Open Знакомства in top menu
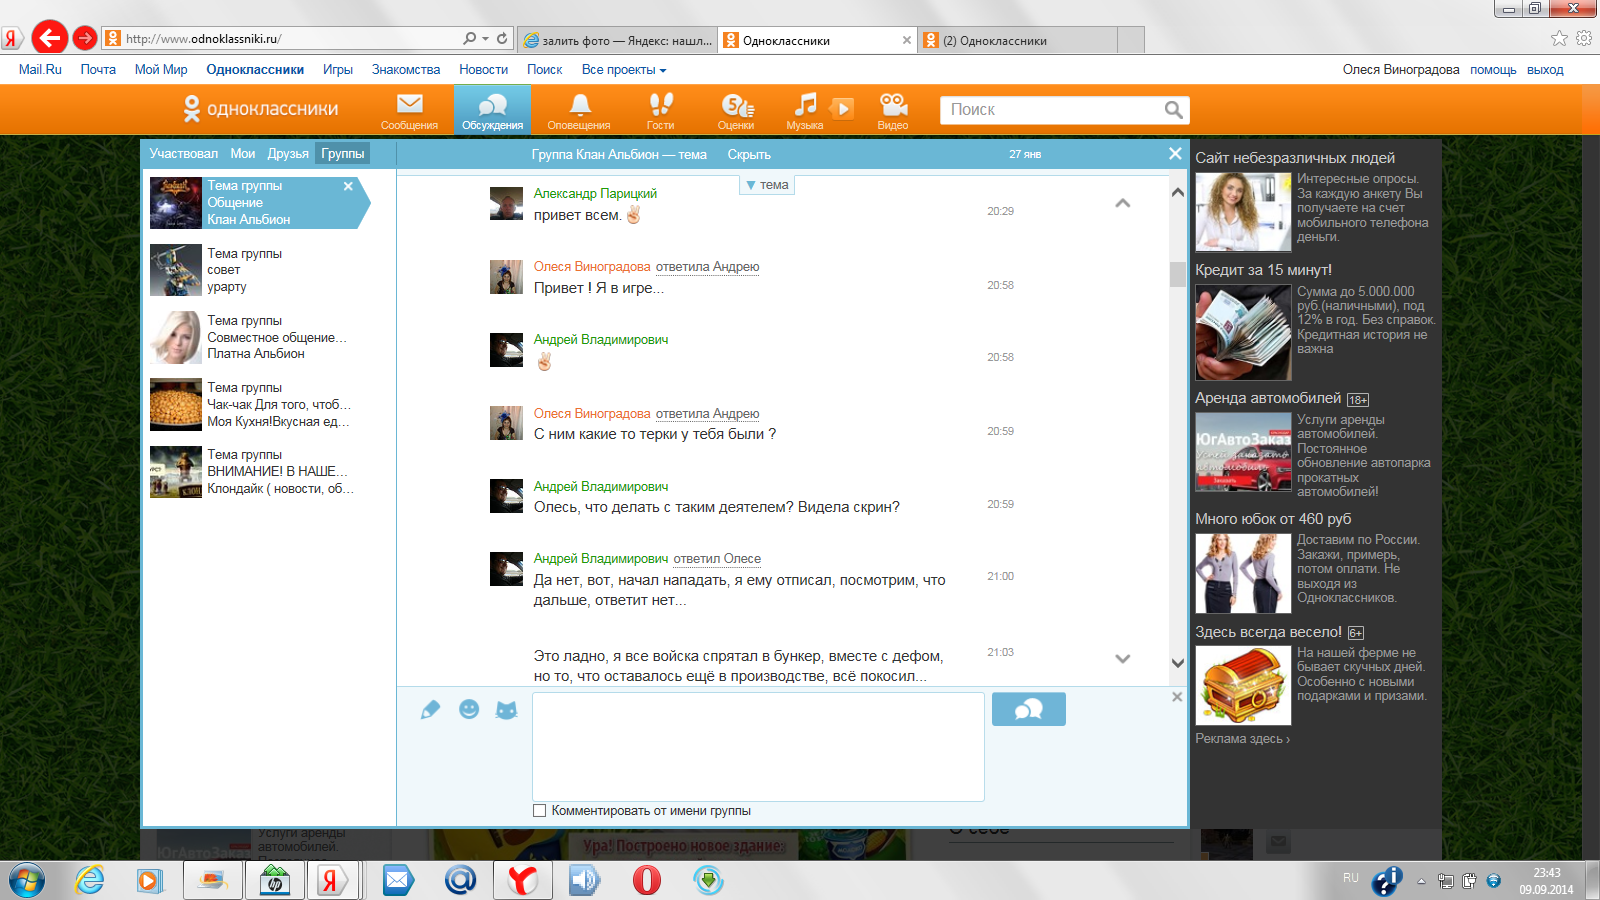 pos(406,70)
